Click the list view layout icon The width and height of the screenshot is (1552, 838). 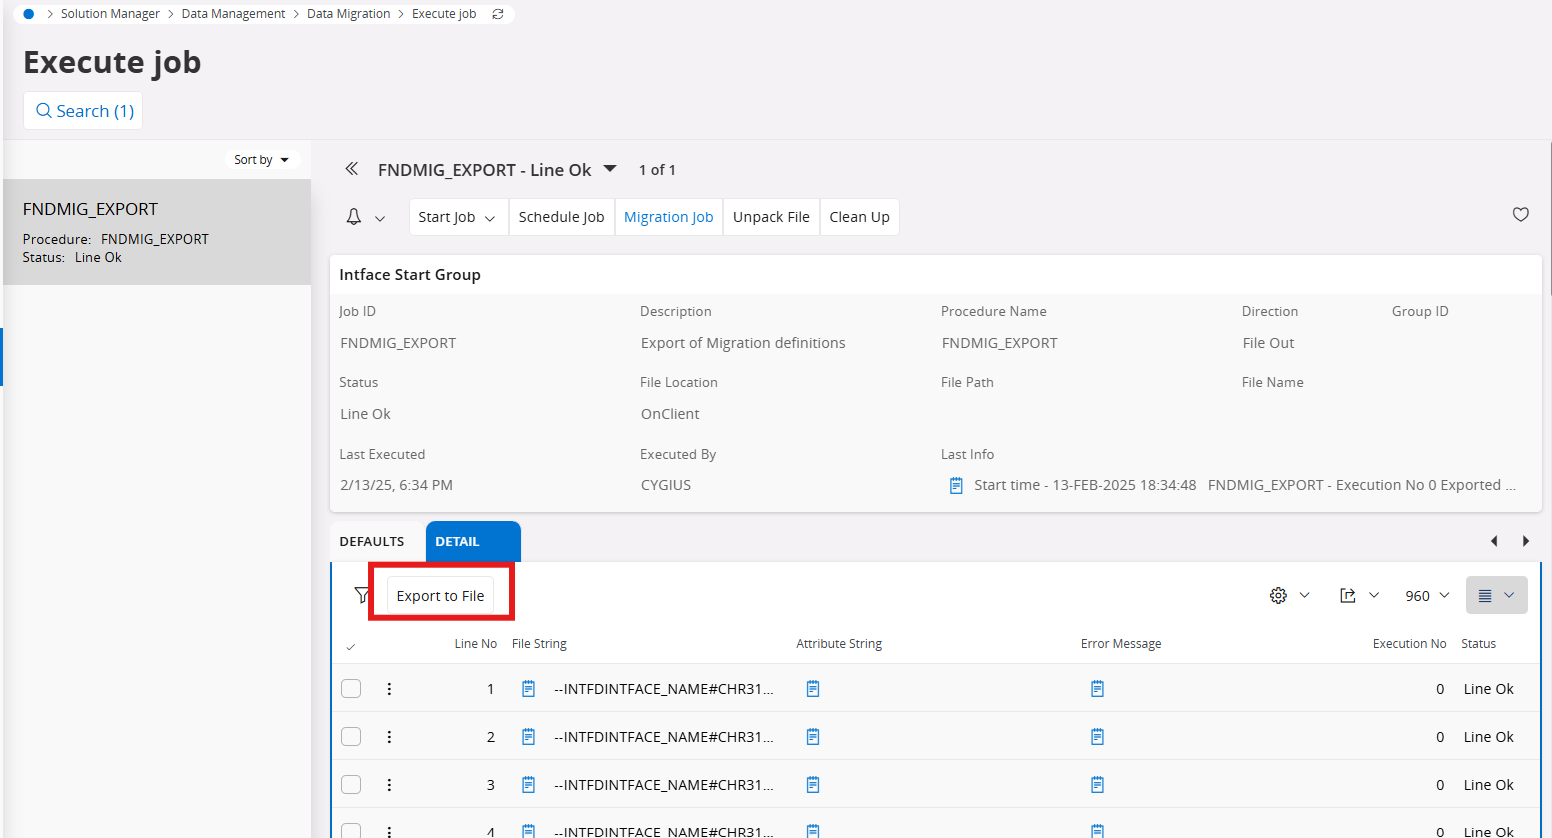[x=1485, y=595]
